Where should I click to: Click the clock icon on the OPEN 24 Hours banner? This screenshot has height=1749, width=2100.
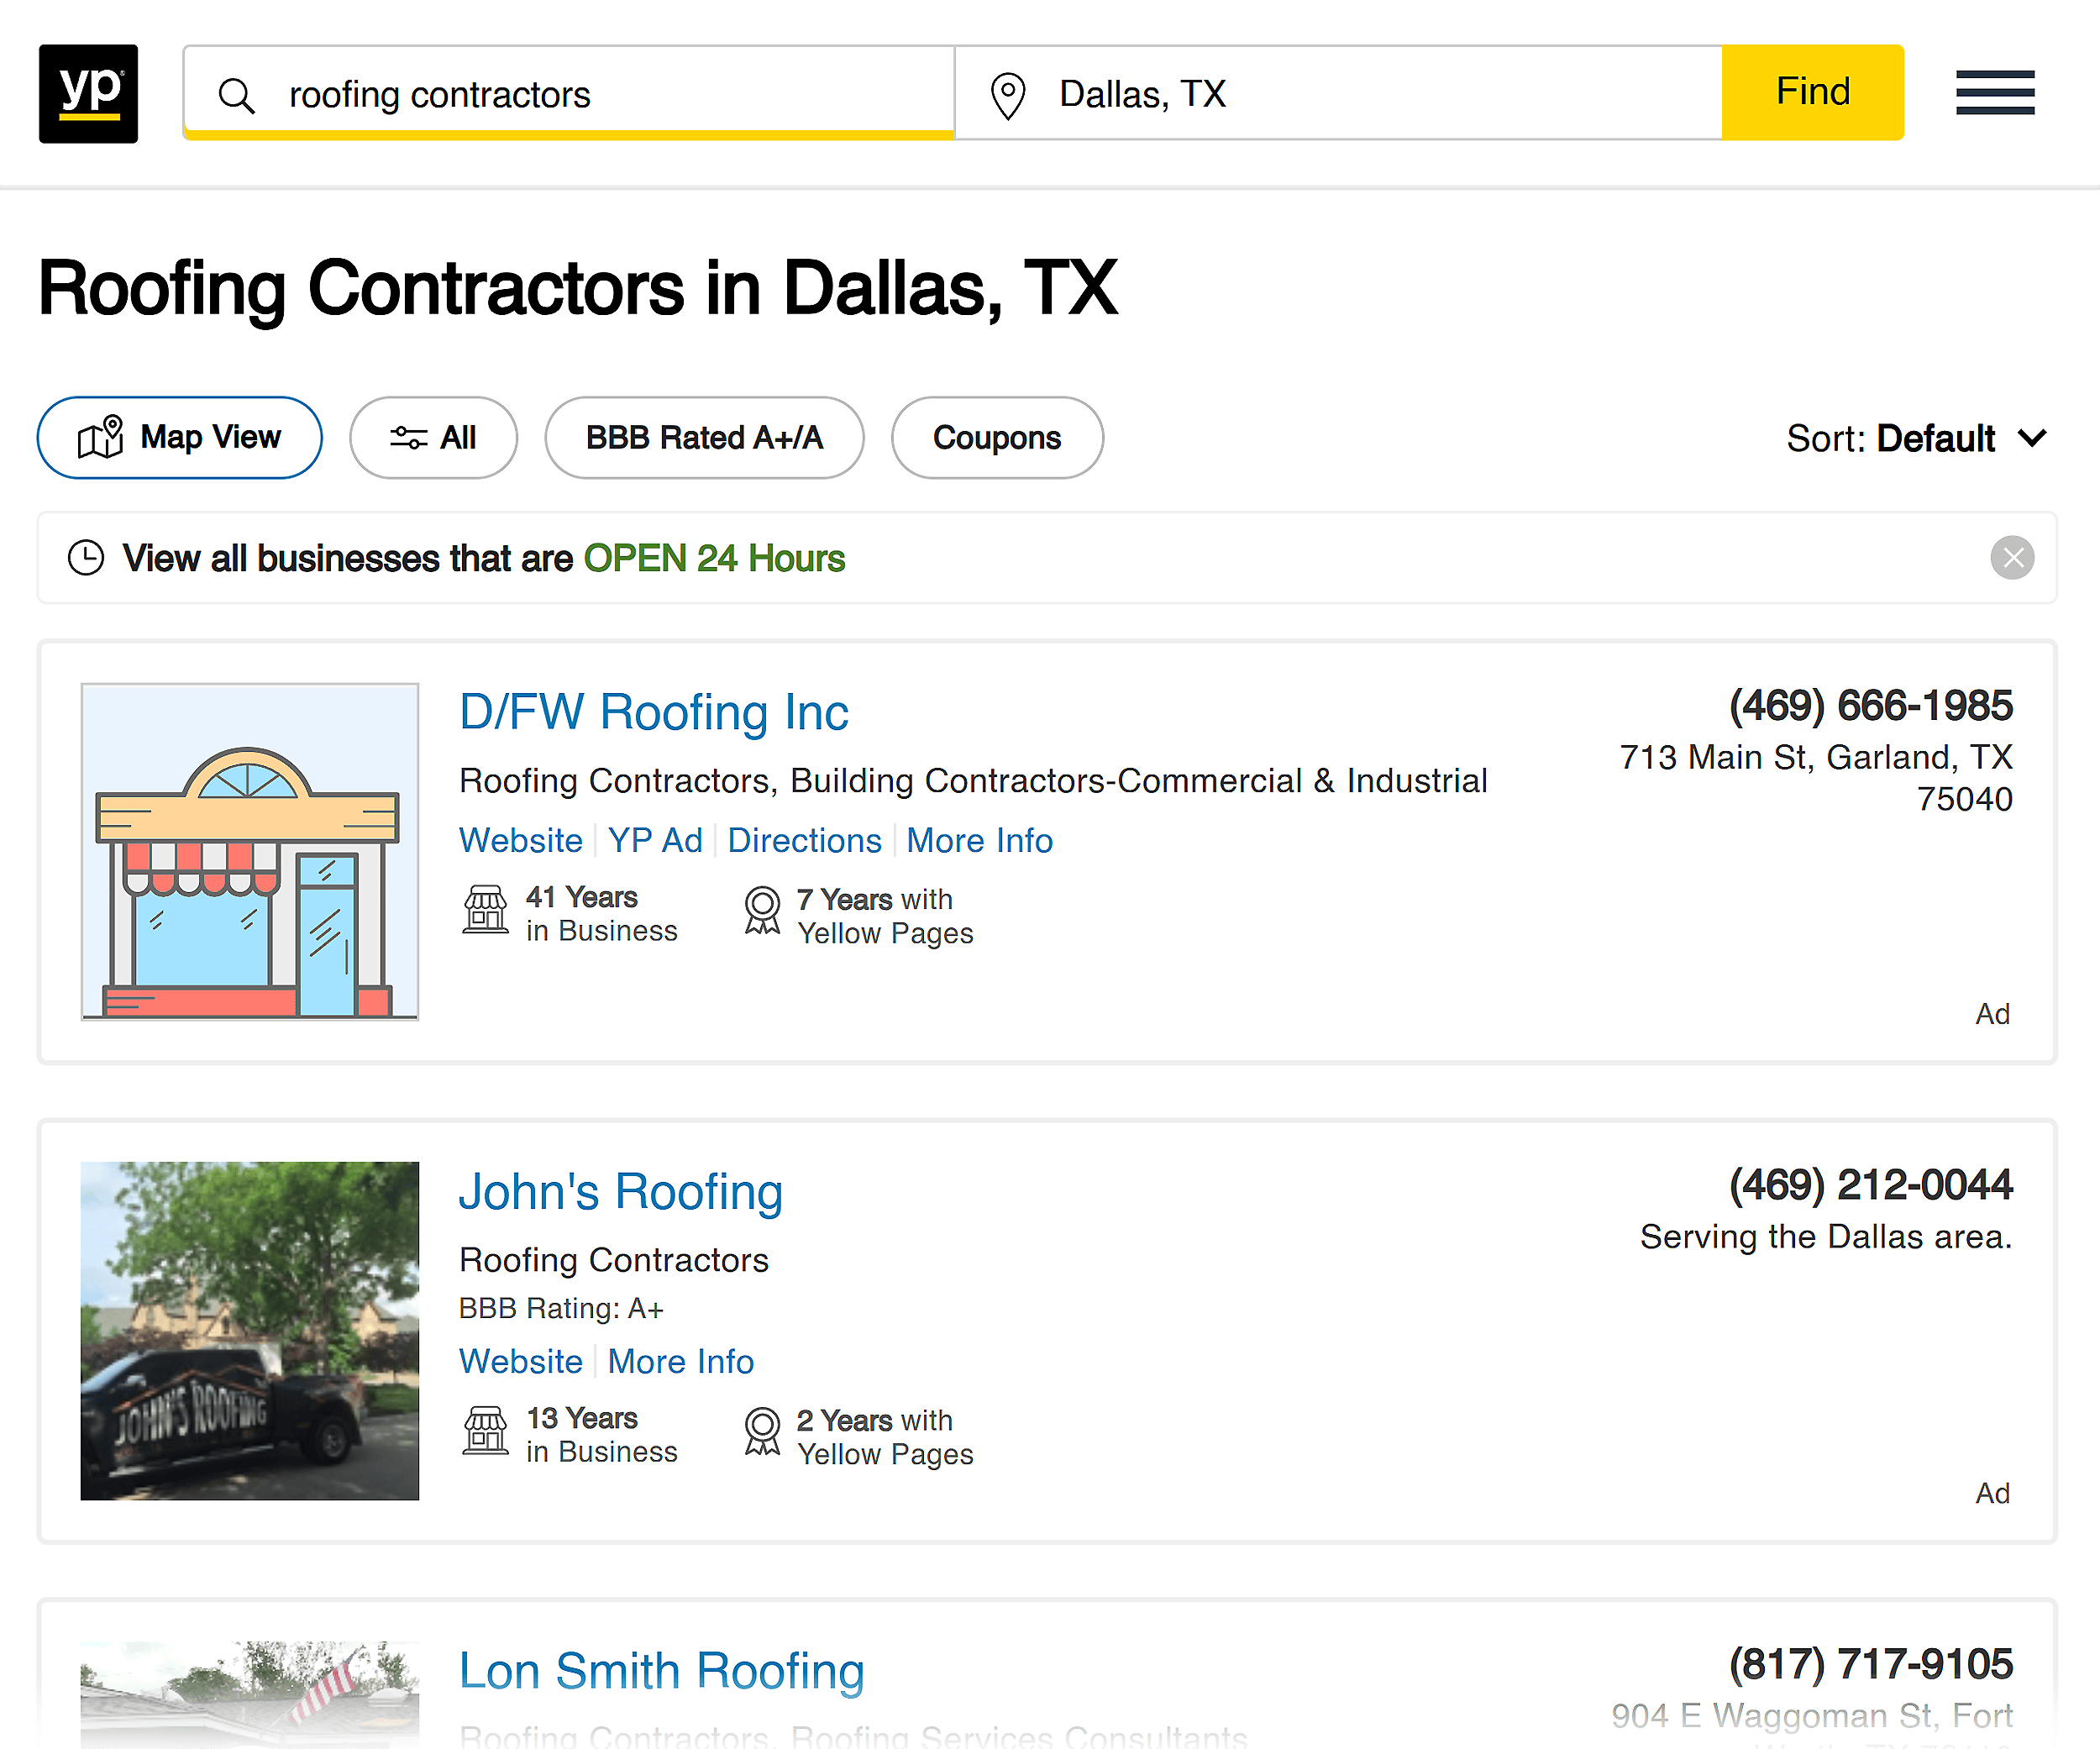click(x=86, y=558)
